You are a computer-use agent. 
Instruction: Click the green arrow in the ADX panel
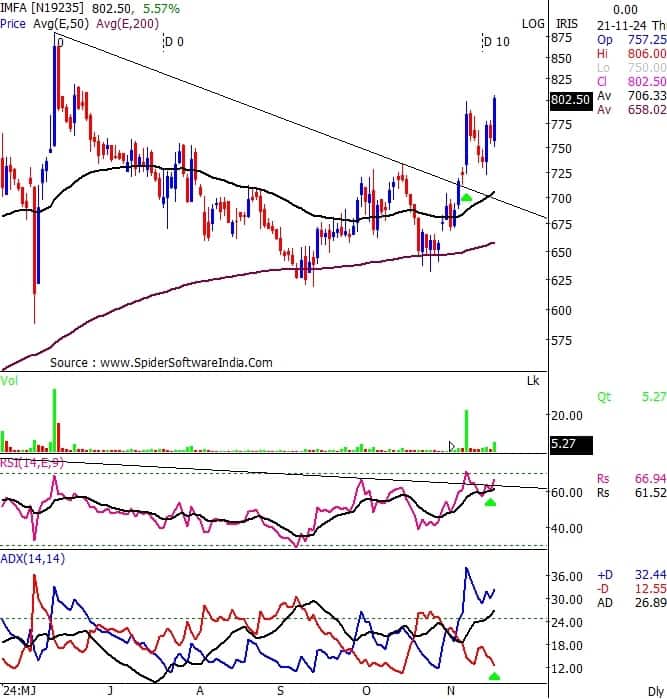point(494,676)
